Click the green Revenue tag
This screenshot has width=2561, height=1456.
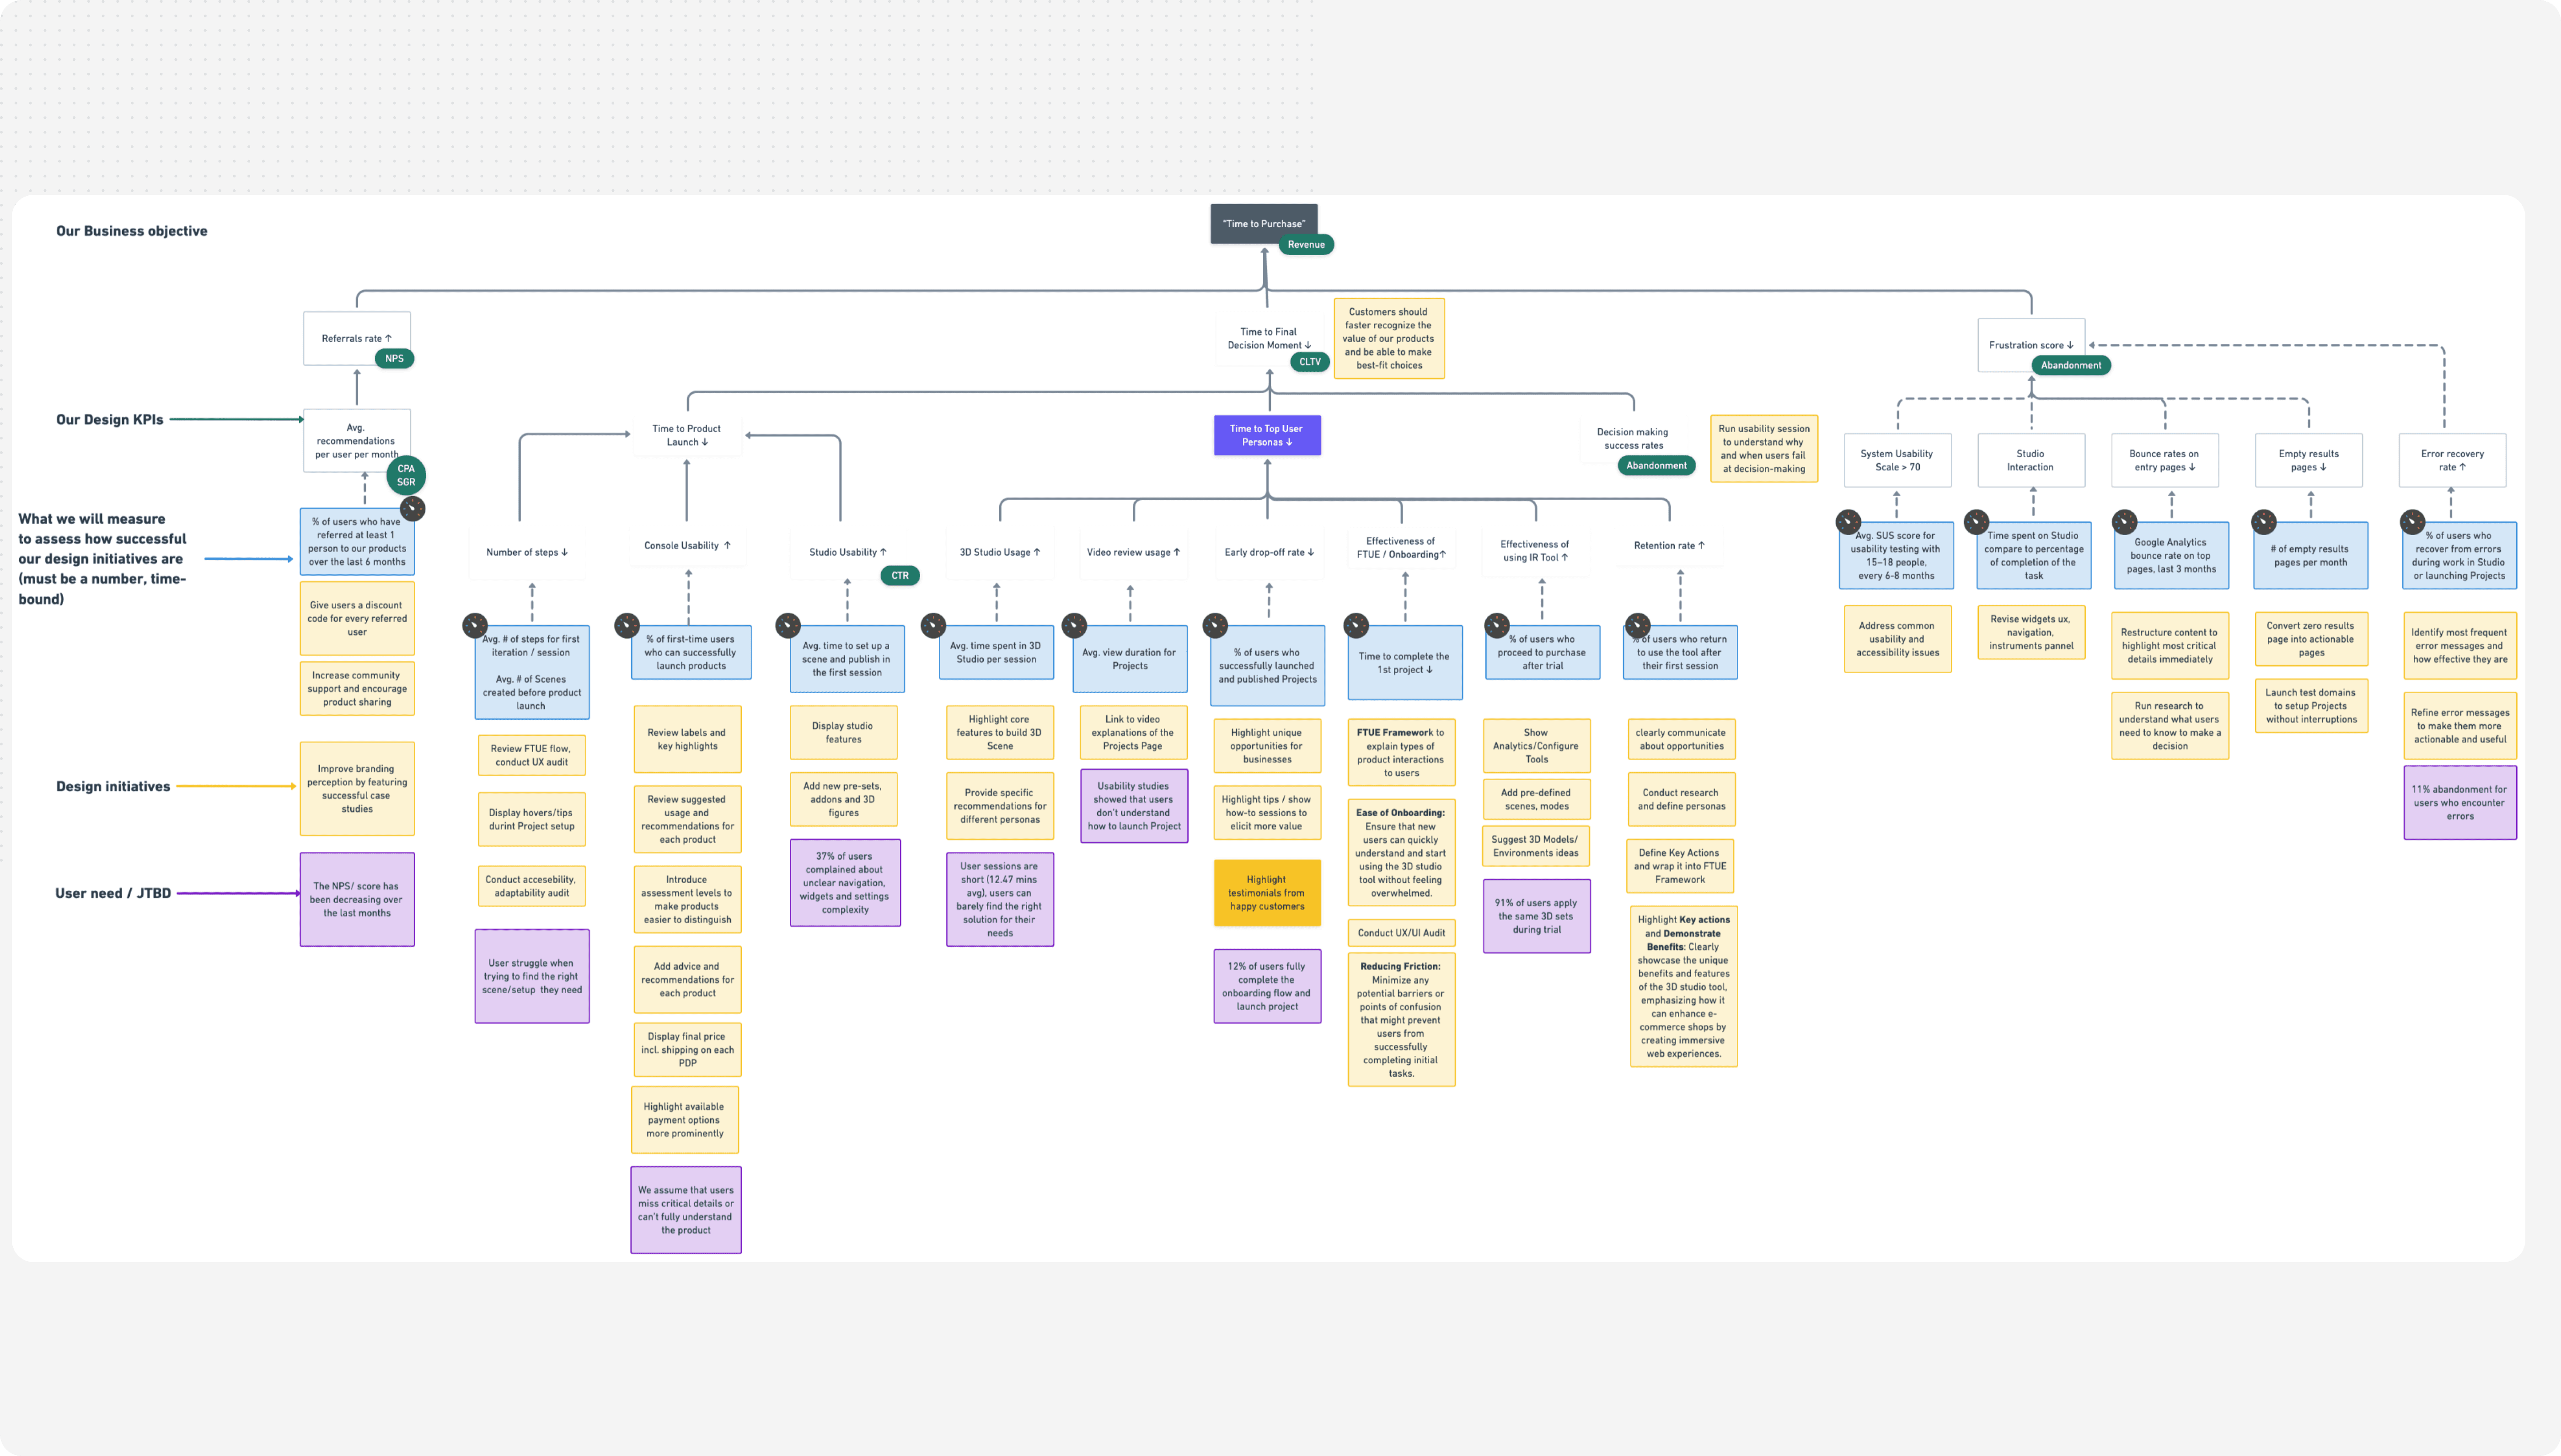[1306, 245]
